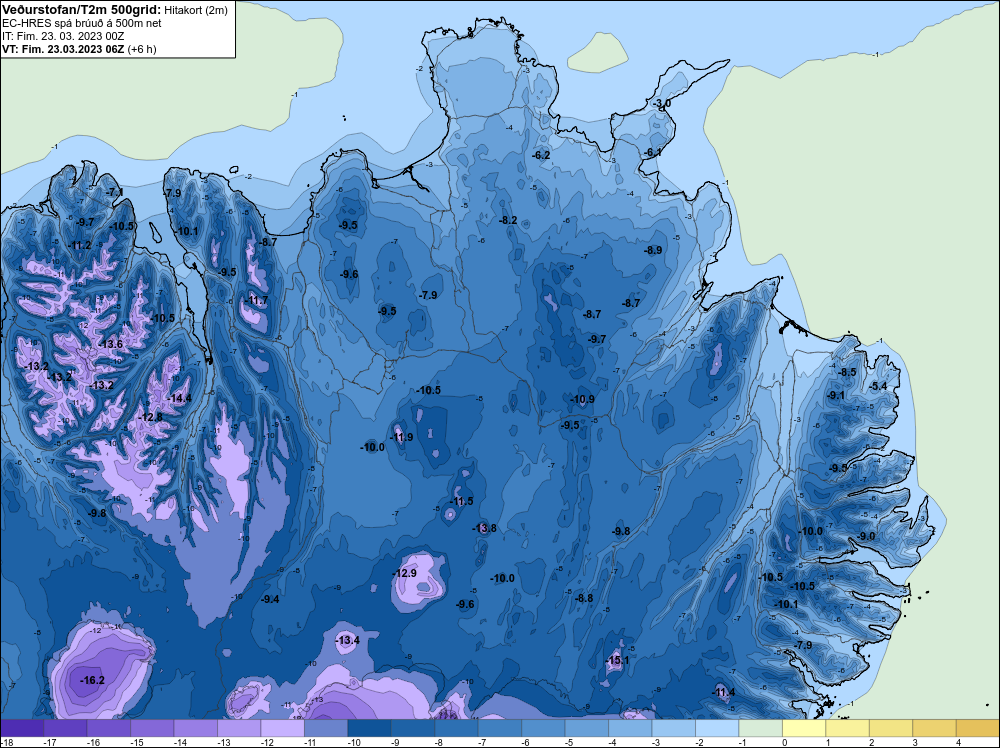The width and height of the screenshot is (1000, 748).
Task: Click the -11 legend scale label
Action: coord(309,743)
